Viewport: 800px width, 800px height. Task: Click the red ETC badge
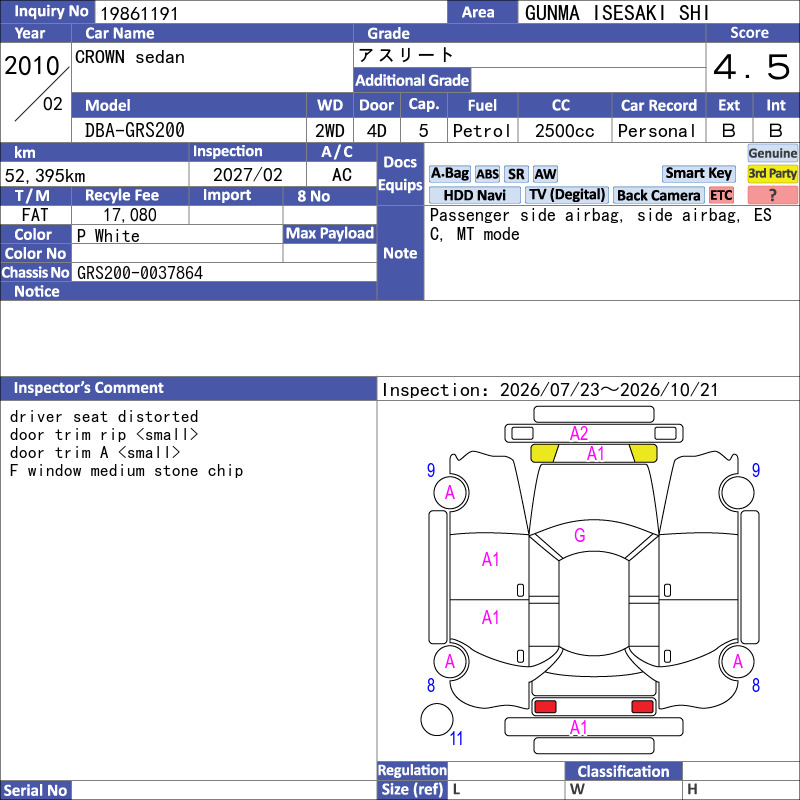[721, 195]
